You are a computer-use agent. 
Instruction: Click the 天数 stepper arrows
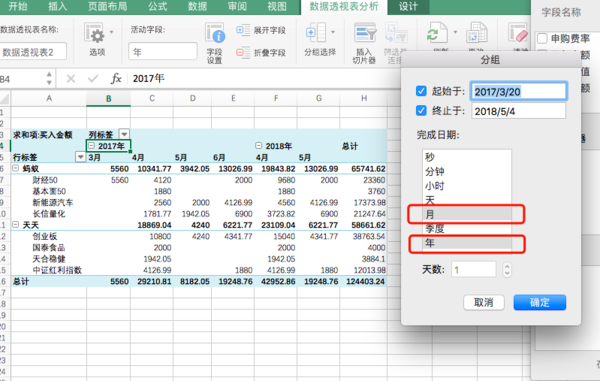click(507, 270)
